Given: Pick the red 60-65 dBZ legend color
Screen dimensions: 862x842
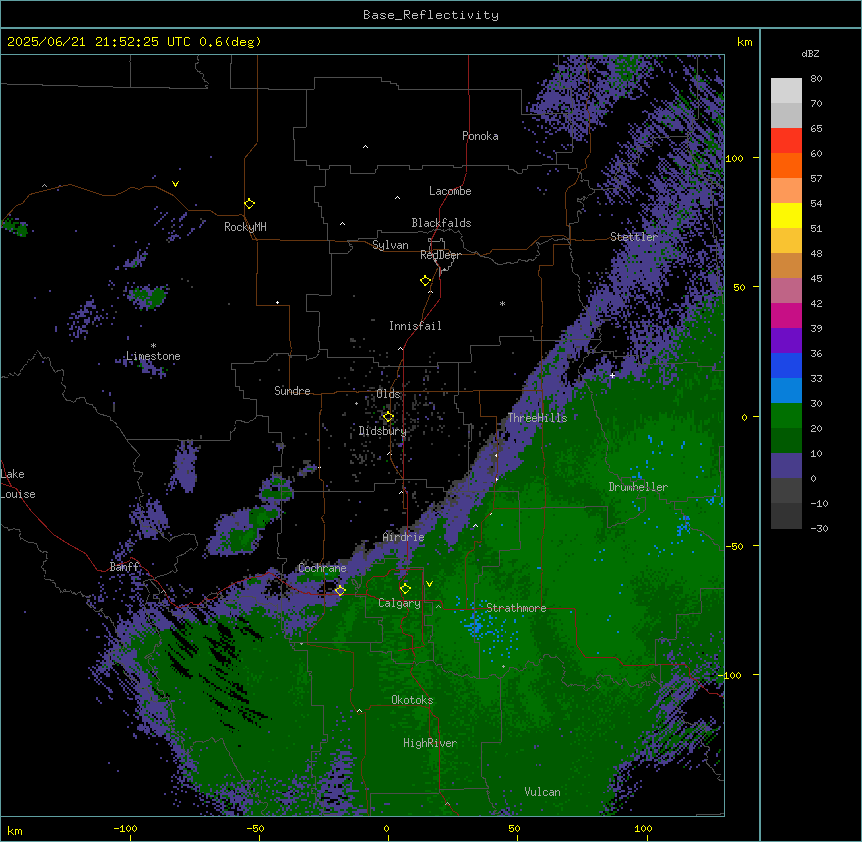Looking at the screenshot, I should pos(786,140).
